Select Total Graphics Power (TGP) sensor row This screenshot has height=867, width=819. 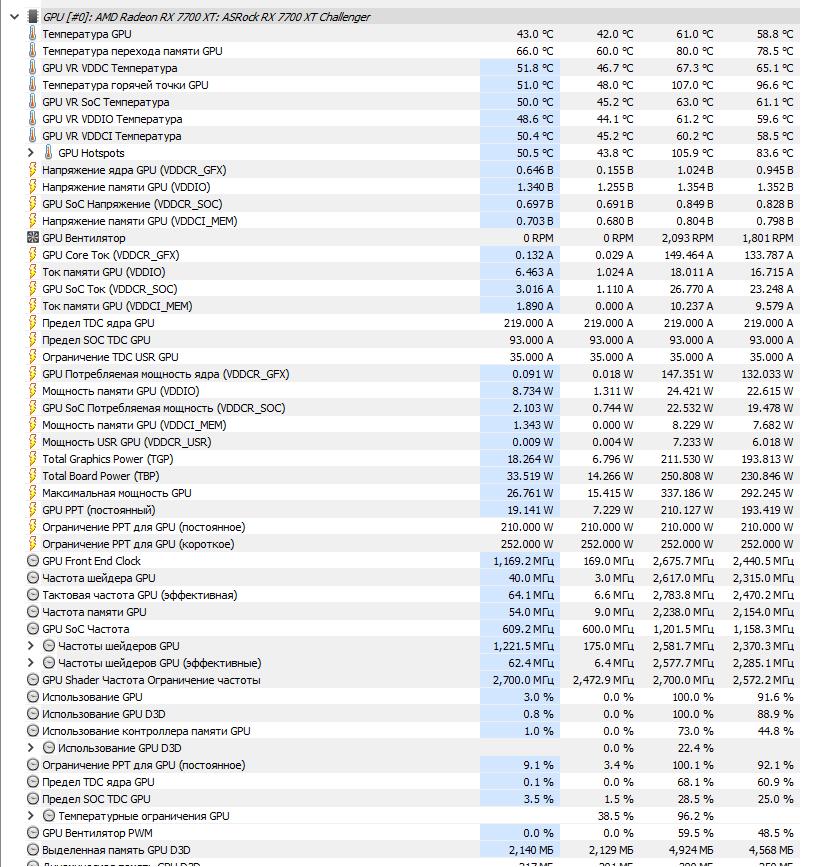(412, 459)
